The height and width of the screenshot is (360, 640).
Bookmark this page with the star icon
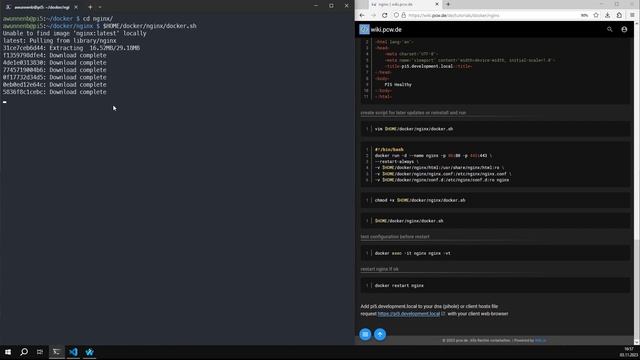click(596, 15)
